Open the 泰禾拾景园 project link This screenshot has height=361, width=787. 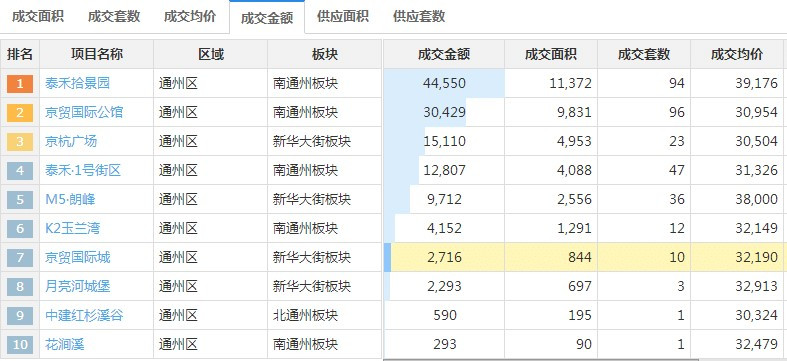click(77, 83)
